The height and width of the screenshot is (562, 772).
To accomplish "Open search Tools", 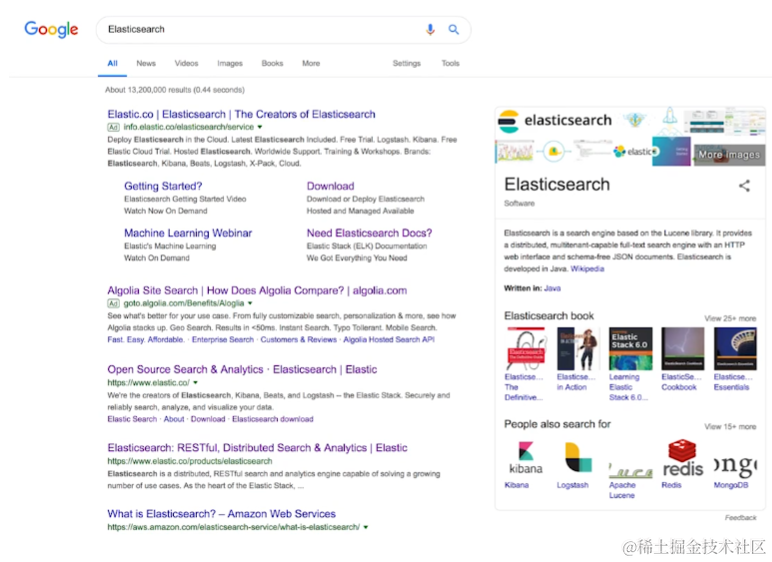I will pyautogui.click(x=450, y=63).
